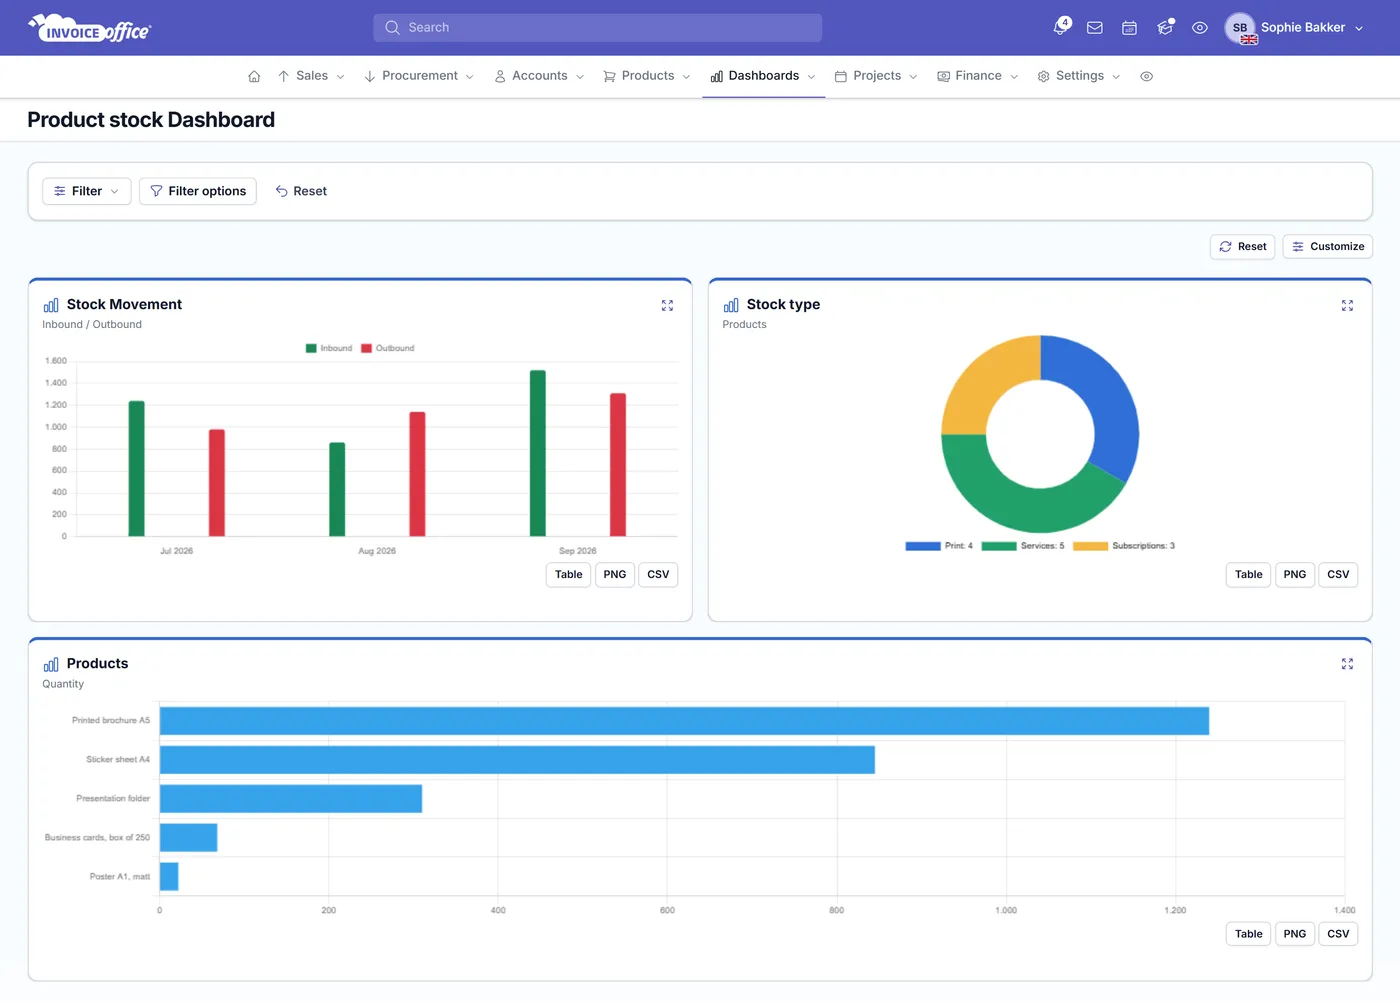1400x1001 pixels.
Task: Expand the Stock Movement chart fullscreen
Action: click(x=667, y=305)
